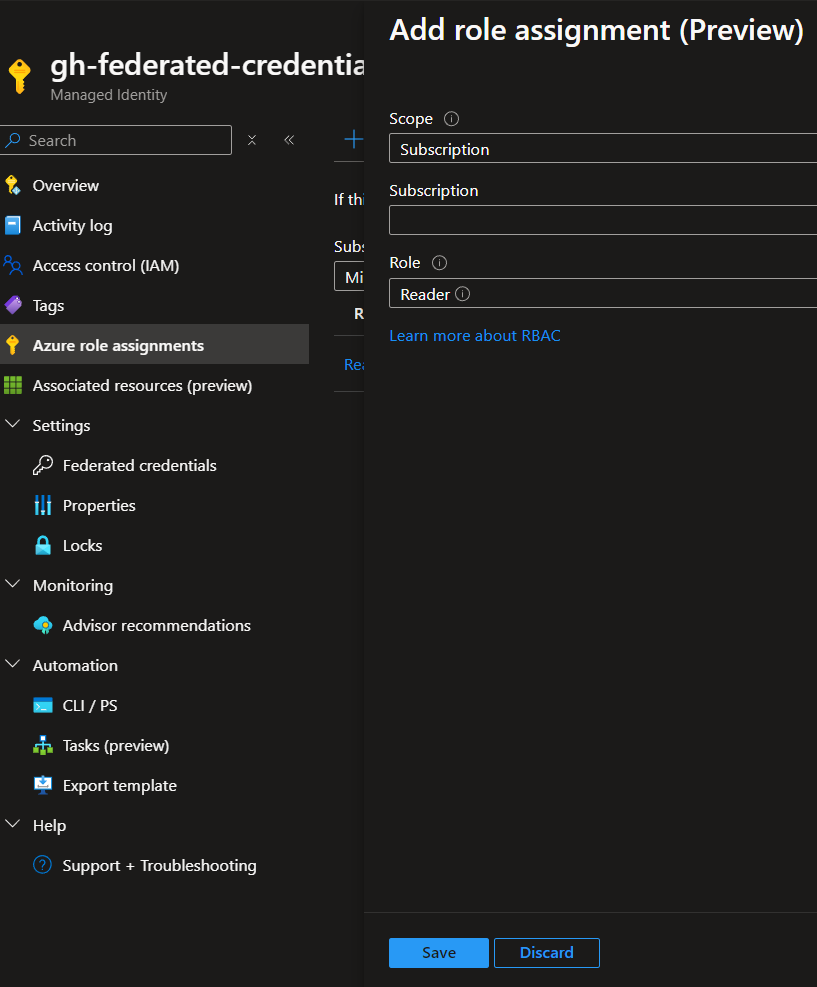This screenshot has width=817, height=987.
Task: Click the Access control (IAM) icon
Action: [x=41, y=265]
